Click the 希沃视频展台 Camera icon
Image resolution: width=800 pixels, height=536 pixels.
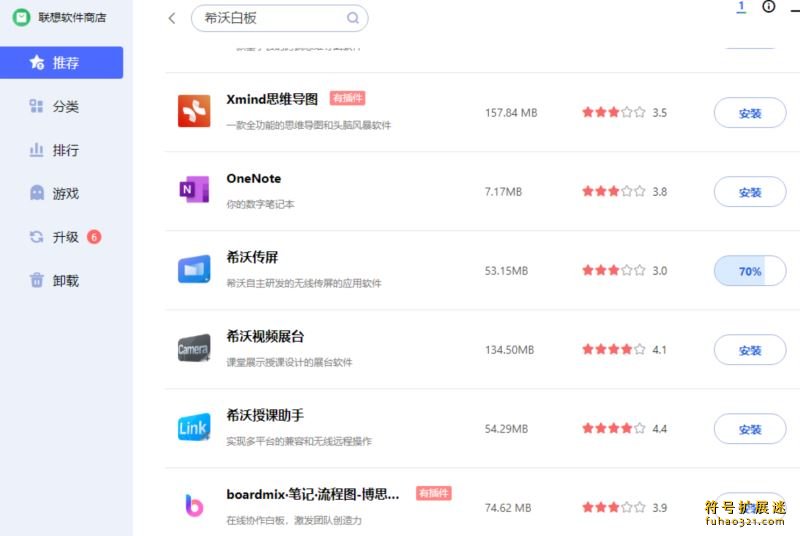coord(194,348)
